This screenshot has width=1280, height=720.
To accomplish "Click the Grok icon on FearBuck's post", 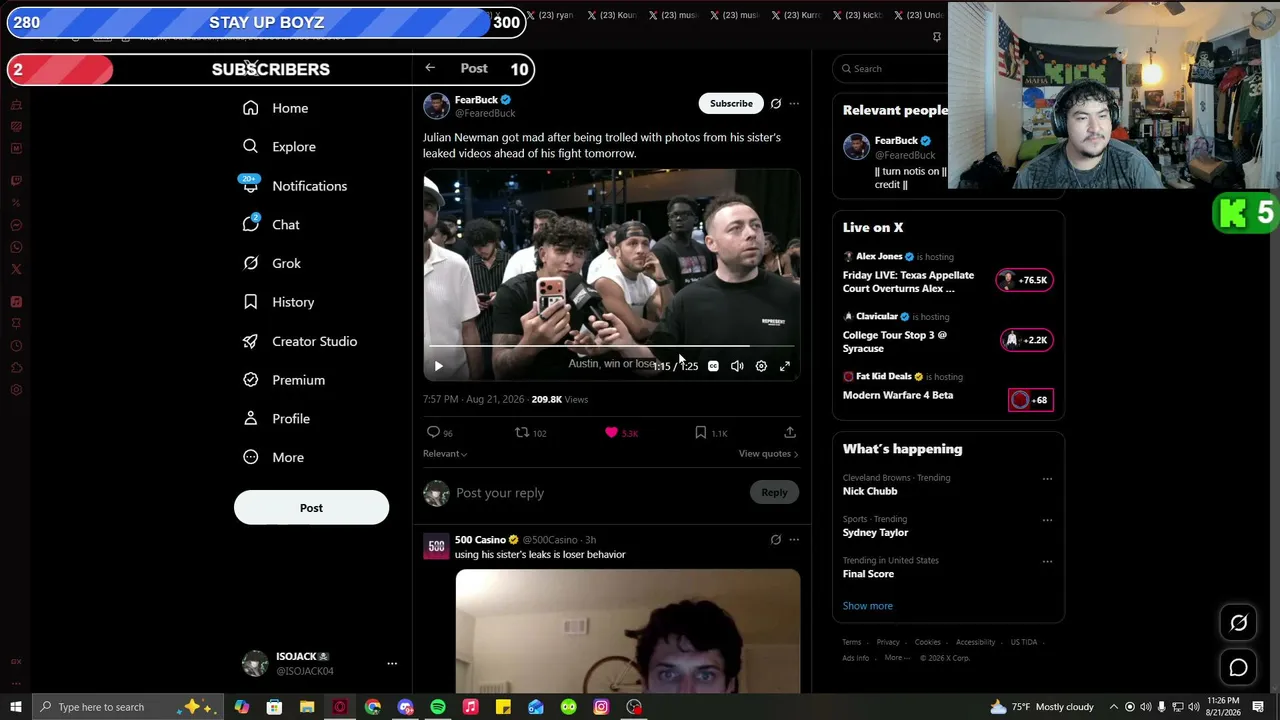I will (776, 103).
